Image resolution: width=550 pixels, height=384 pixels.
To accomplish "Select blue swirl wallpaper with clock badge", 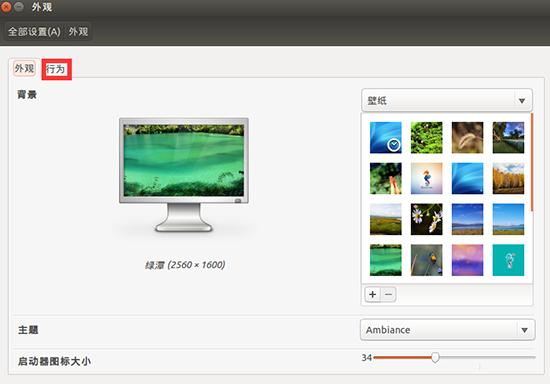I will point(385,137).
